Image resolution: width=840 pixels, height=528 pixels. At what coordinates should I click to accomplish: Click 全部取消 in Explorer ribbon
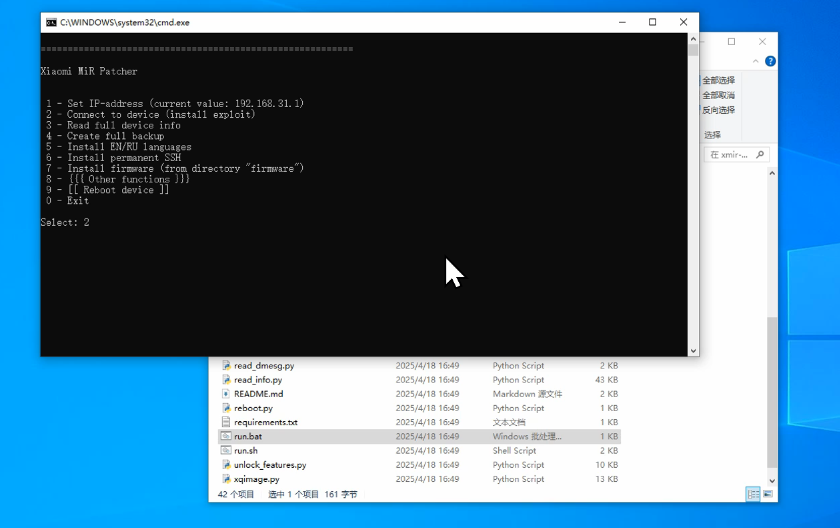point(718,95)
